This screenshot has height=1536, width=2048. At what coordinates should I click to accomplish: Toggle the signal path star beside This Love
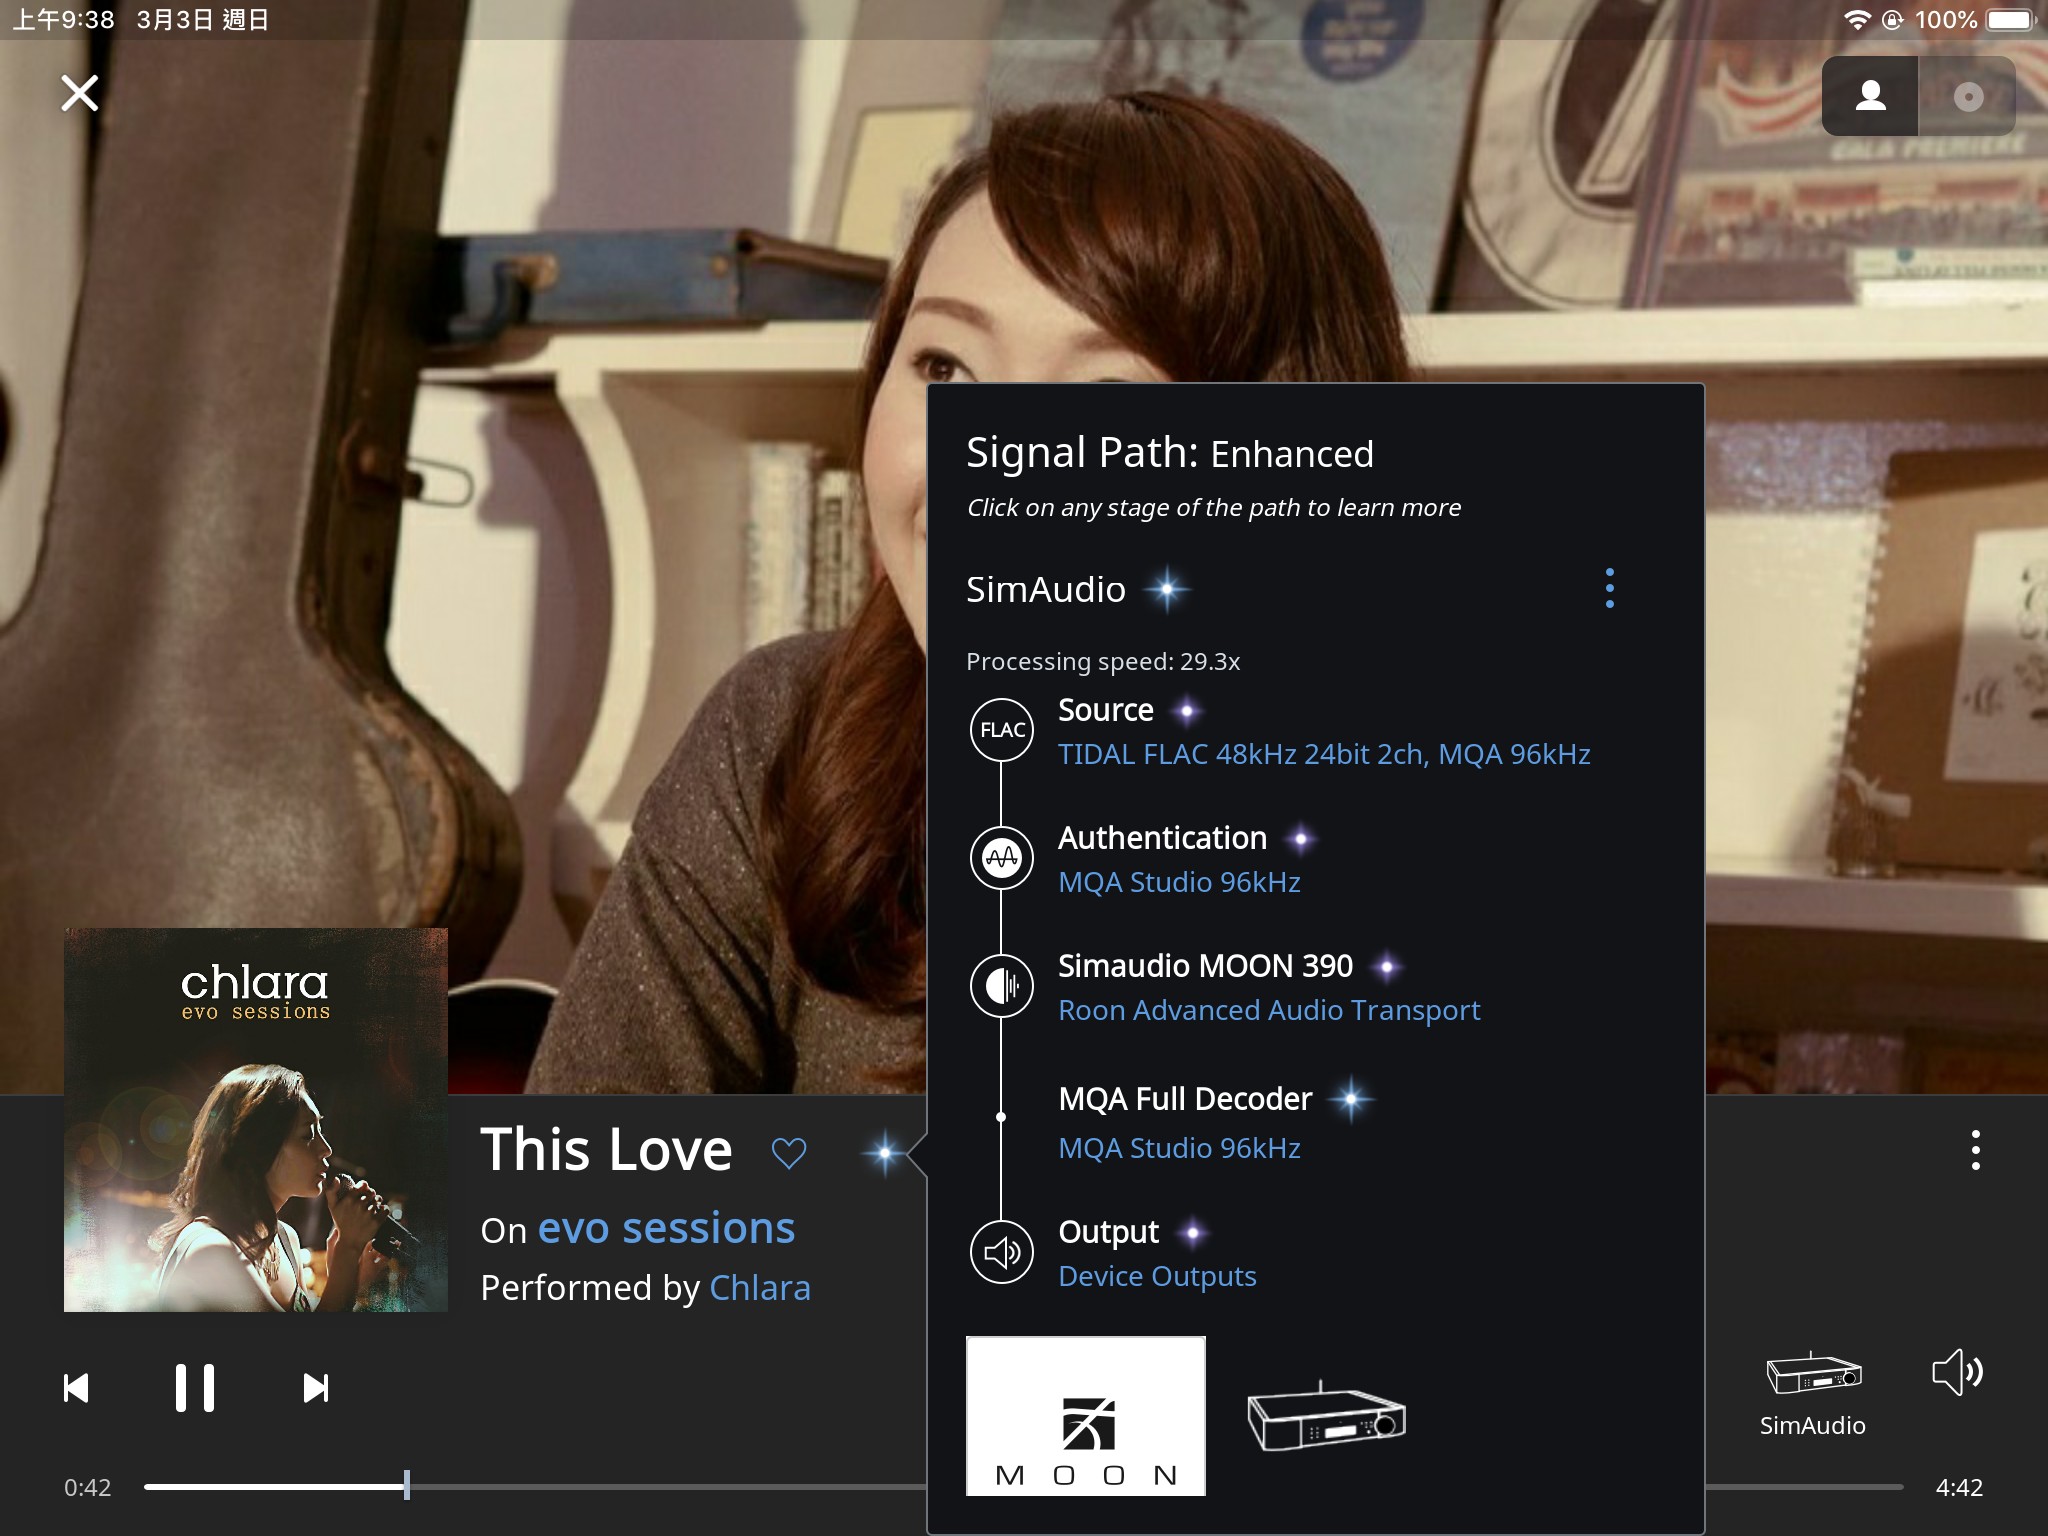pos(885,1153)
